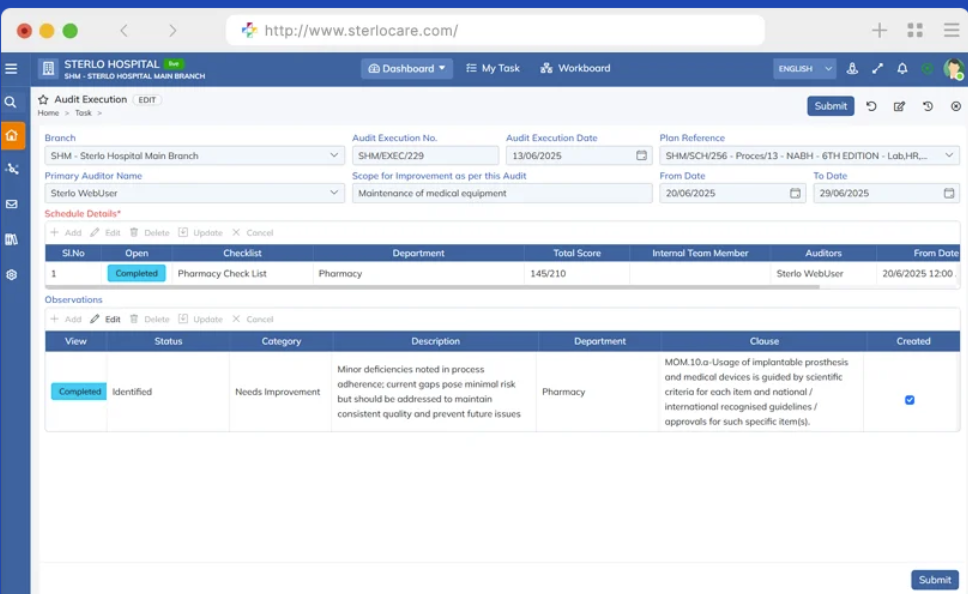Open the notification bell

[901, 68]
